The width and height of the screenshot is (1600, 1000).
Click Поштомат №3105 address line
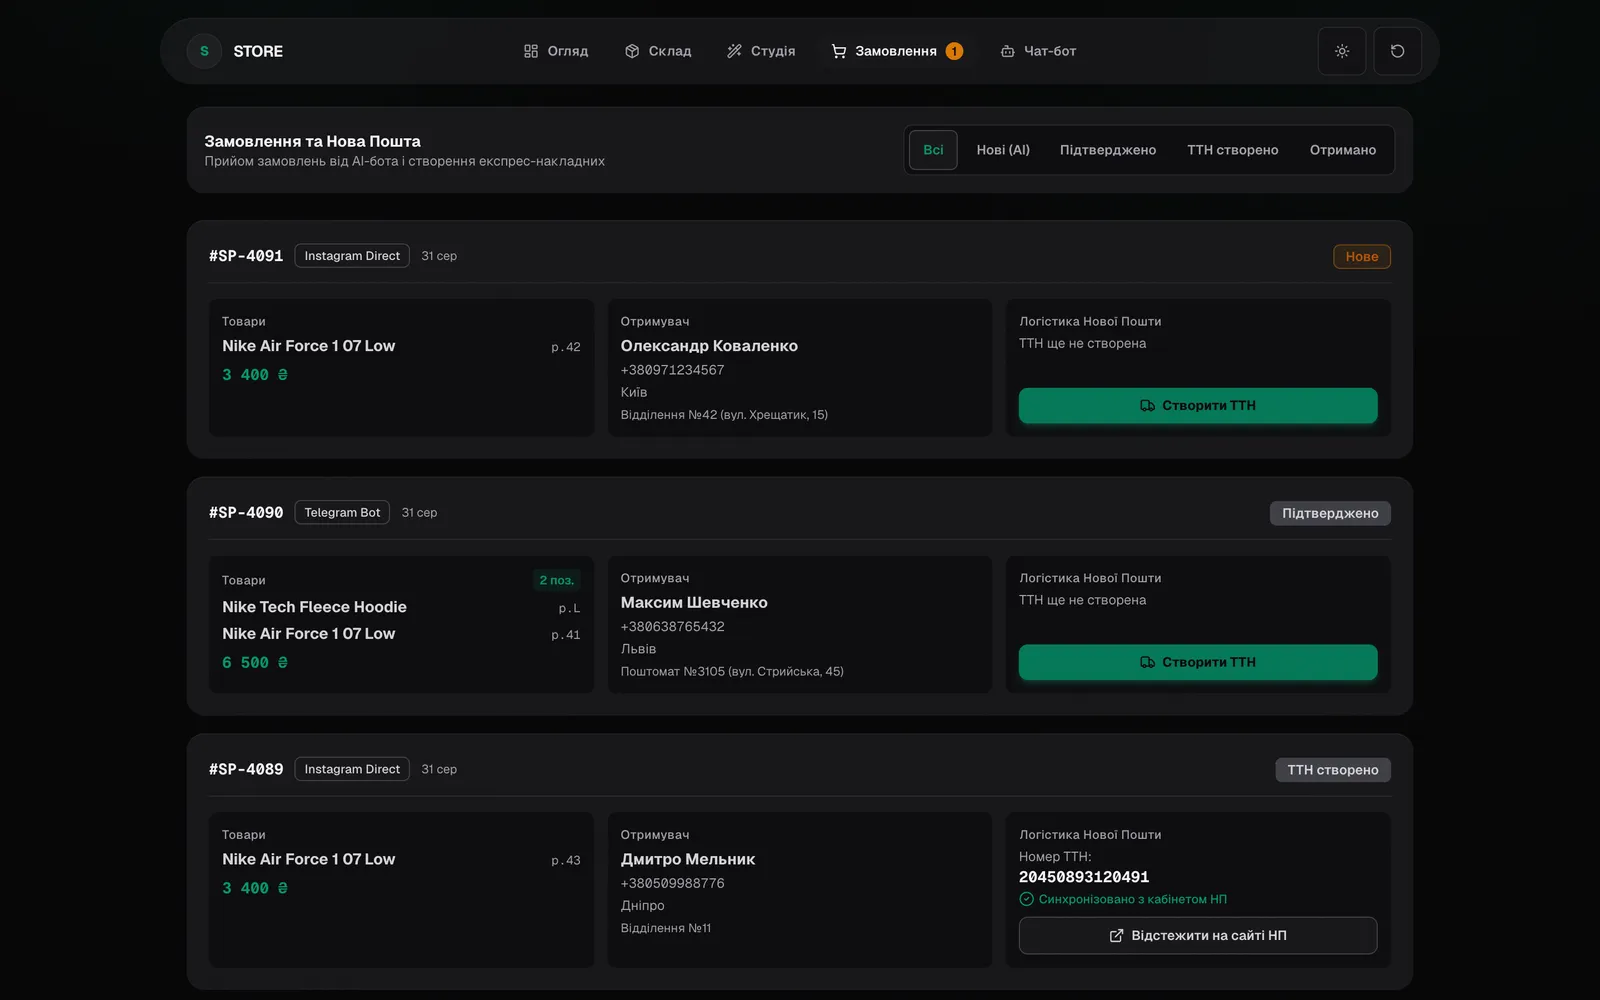732,672
